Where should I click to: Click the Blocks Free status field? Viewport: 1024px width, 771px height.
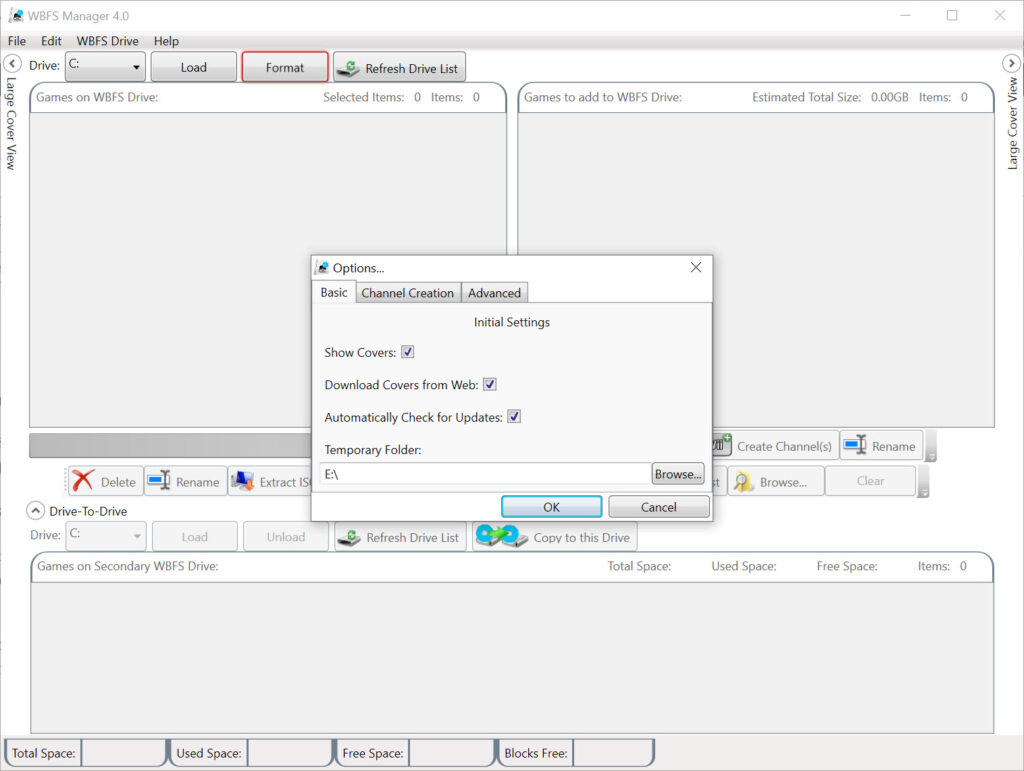click(613, 753)
